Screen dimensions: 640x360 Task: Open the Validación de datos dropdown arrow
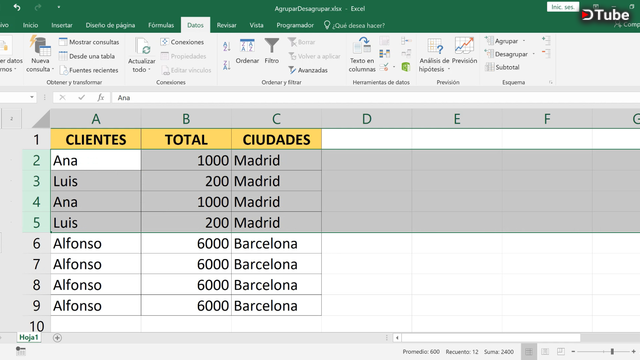(x=394, y=67)
